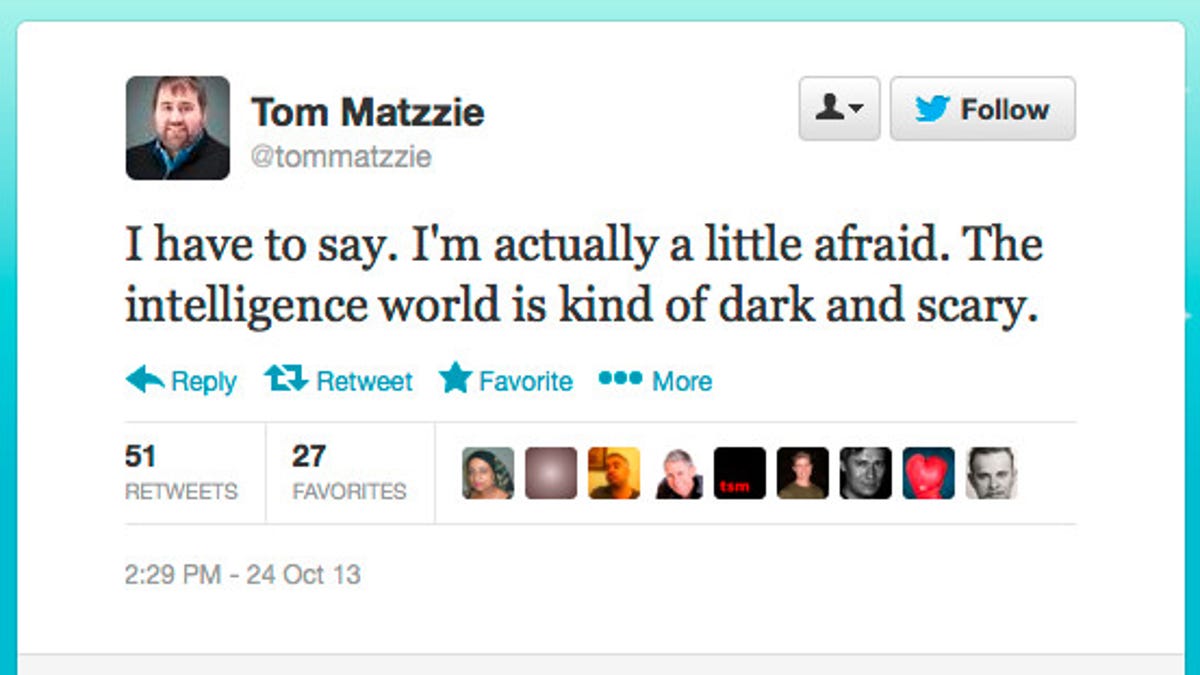Open the blurry pinkish-gray avatar

pyautogui.click(x=551, y=473)
